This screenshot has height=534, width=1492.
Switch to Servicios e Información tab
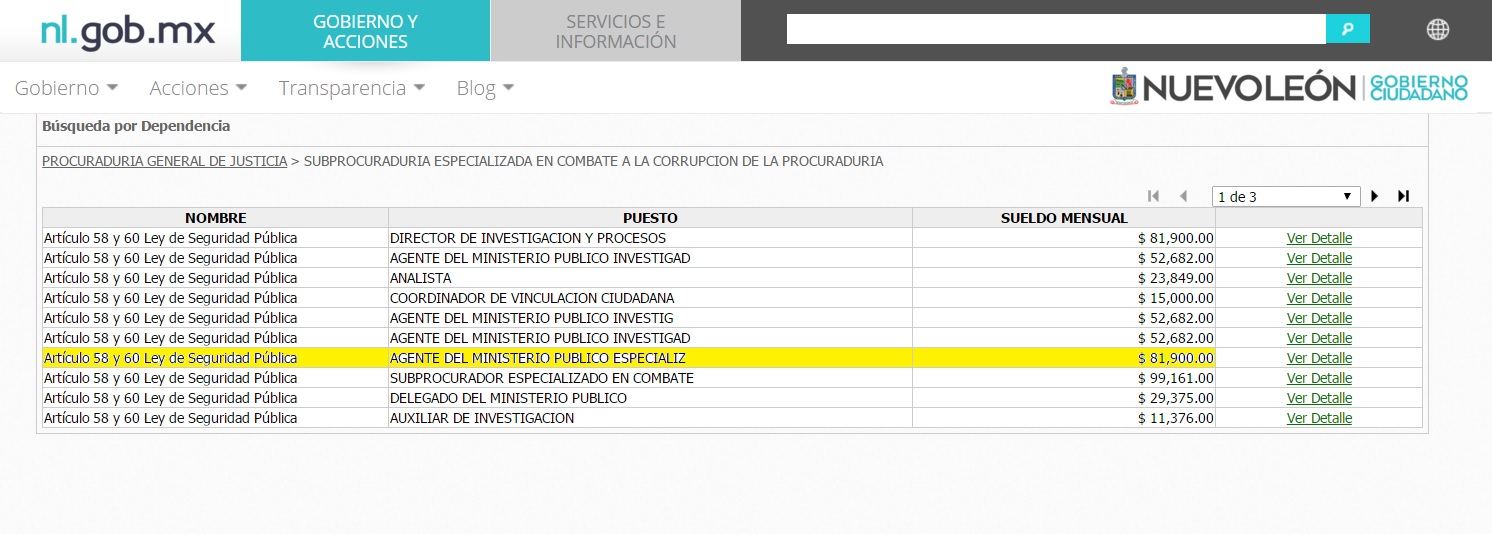tap(616, 31)
